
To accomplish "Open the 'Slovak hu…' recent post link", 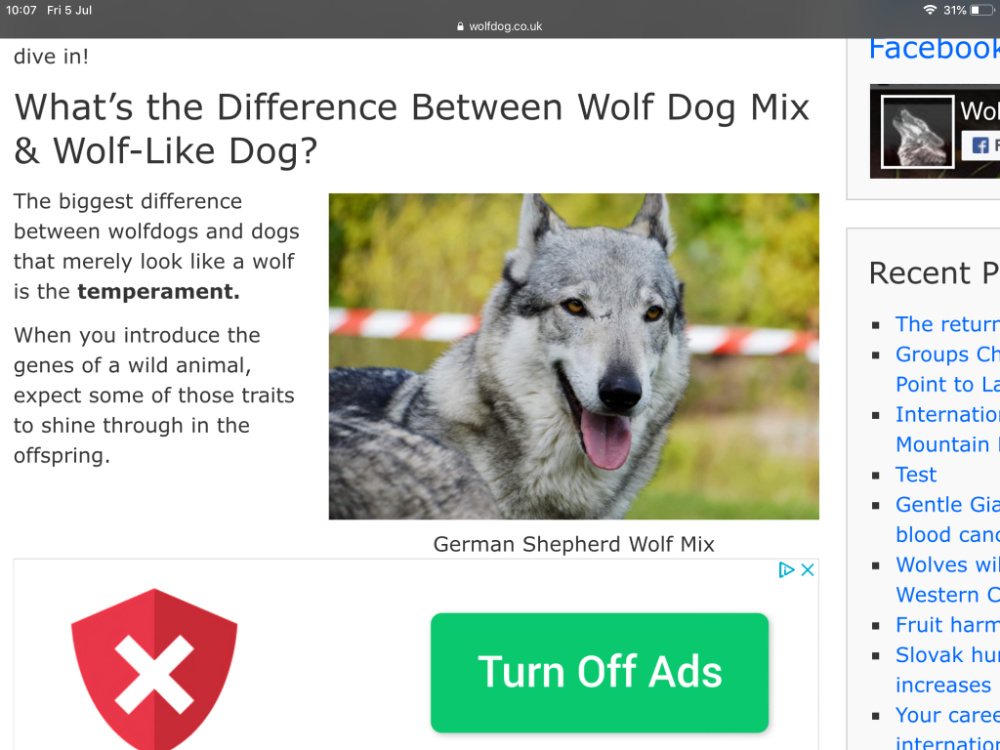I will [x=948, y=670].
